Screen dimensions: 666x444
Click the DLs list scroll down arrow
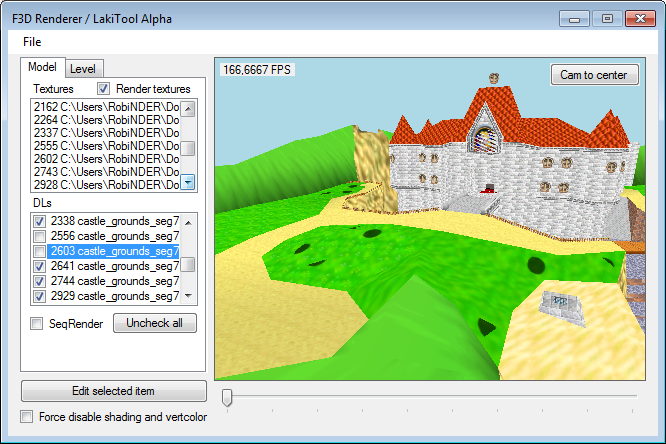[x=188, y=296]
